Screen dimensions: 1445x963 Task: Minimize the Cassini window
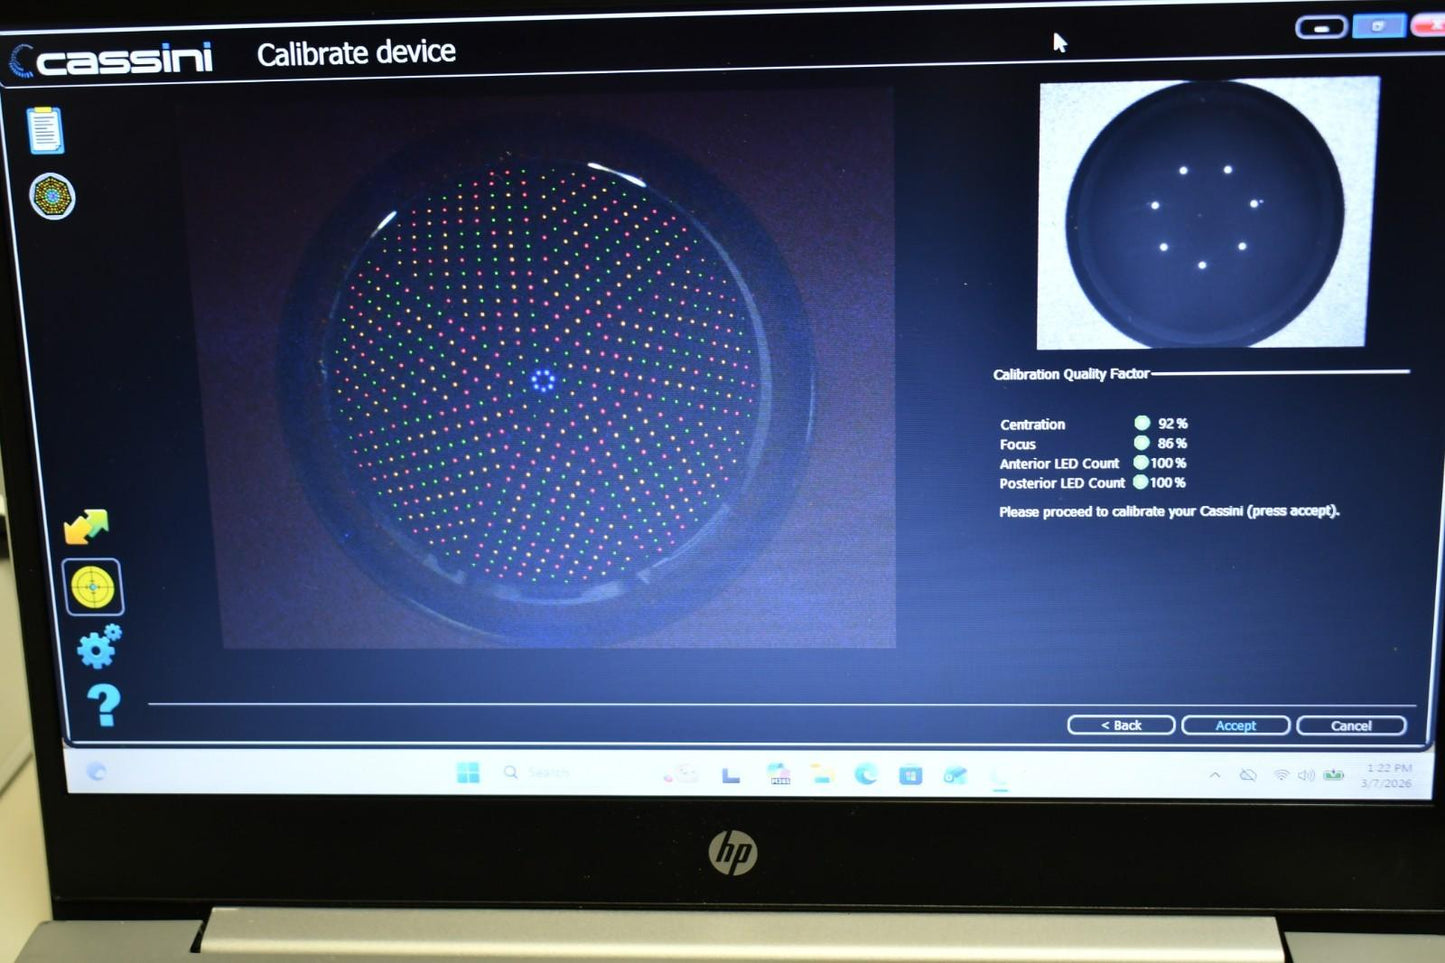pyautogui.click(x=1321, y=27)
